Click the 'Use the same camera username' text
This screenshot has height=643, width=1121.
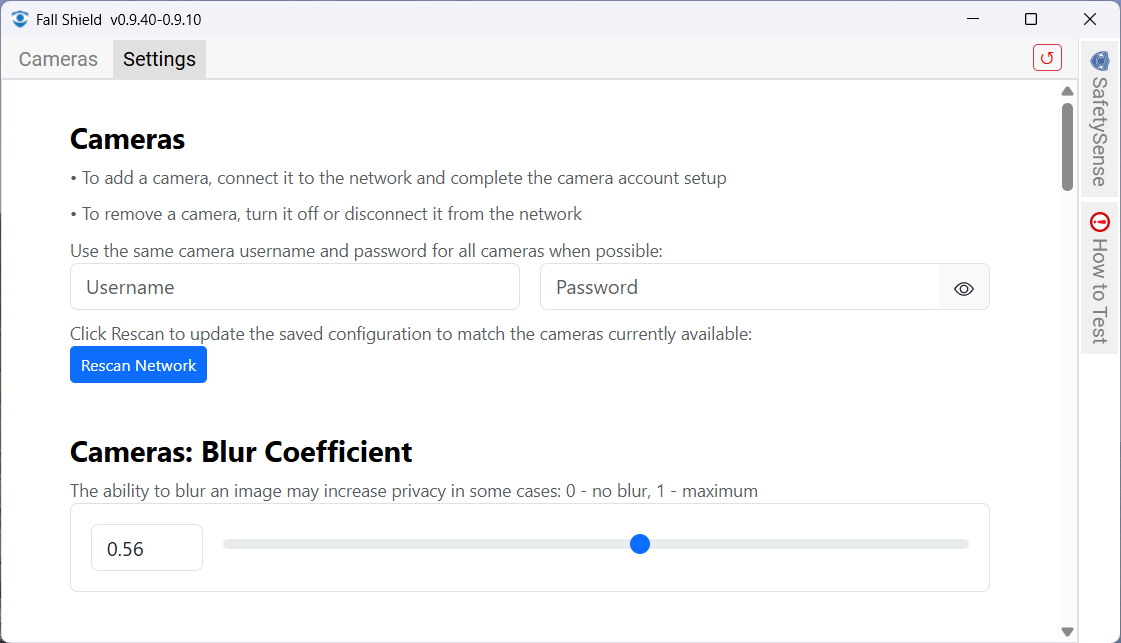(366, 251)
